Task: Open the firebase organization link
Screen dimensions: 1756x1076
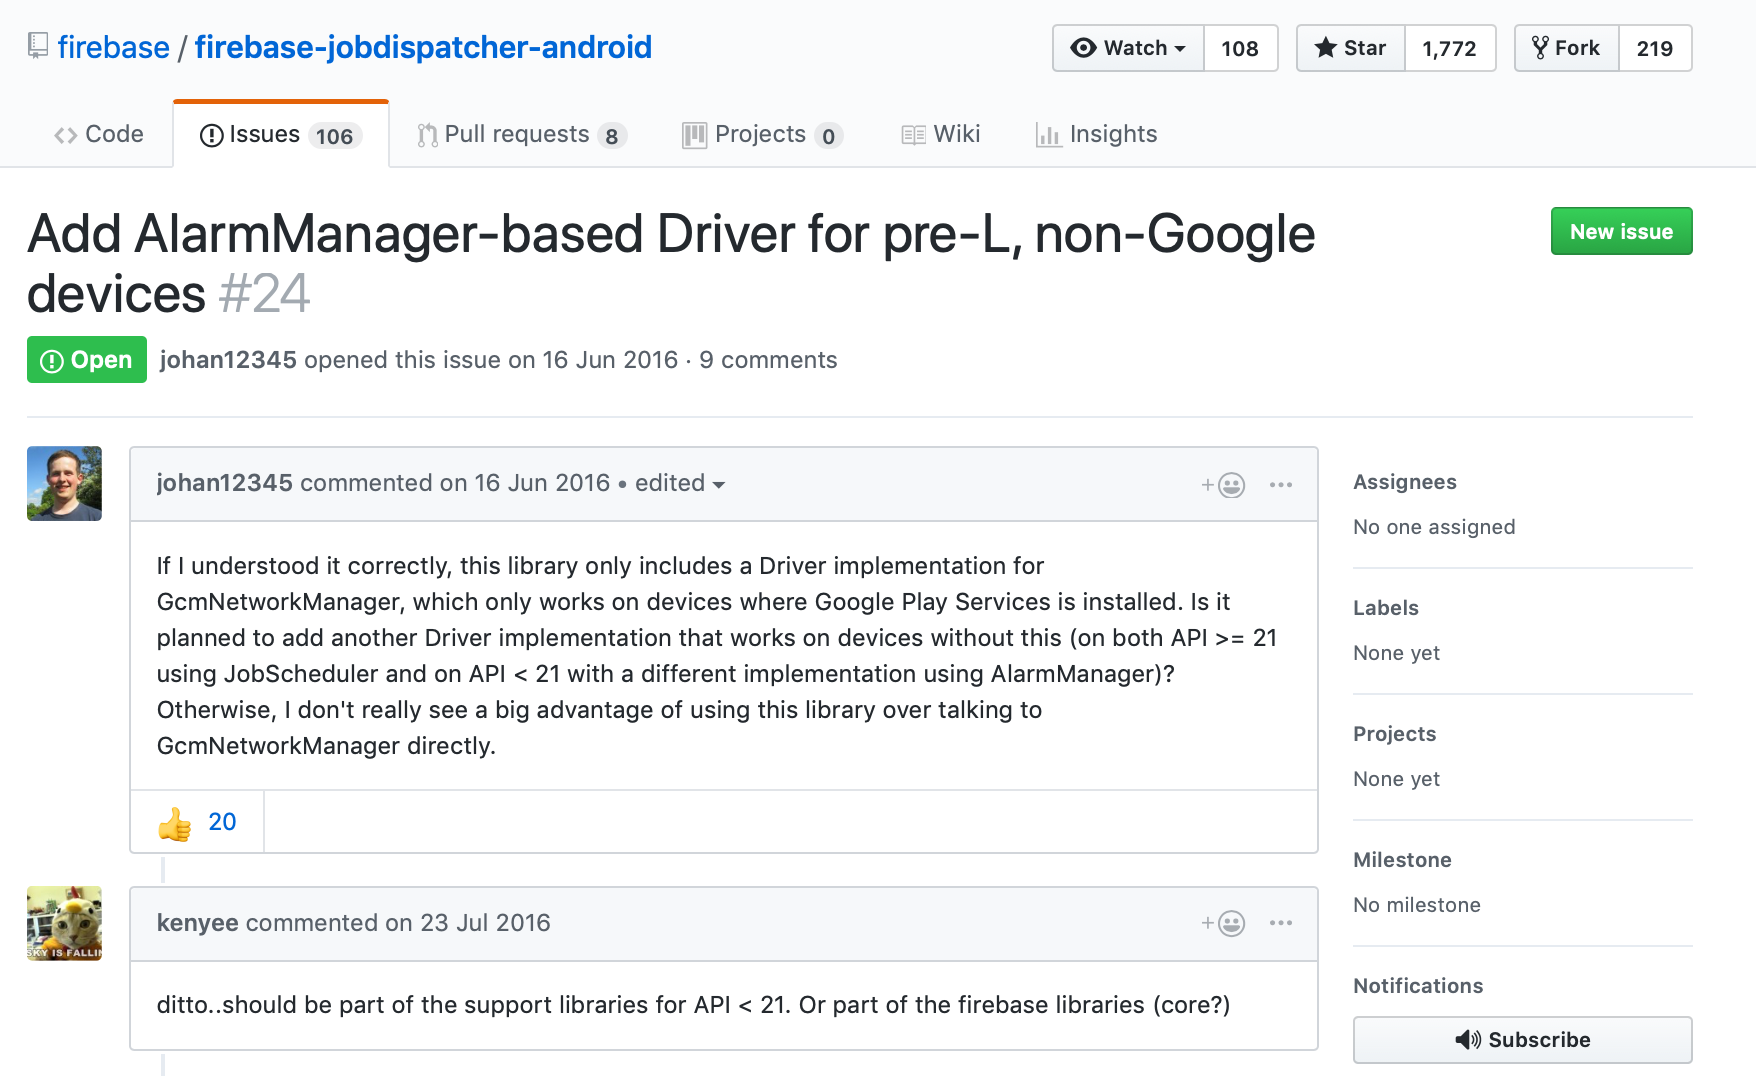Action: pos(113,47)
